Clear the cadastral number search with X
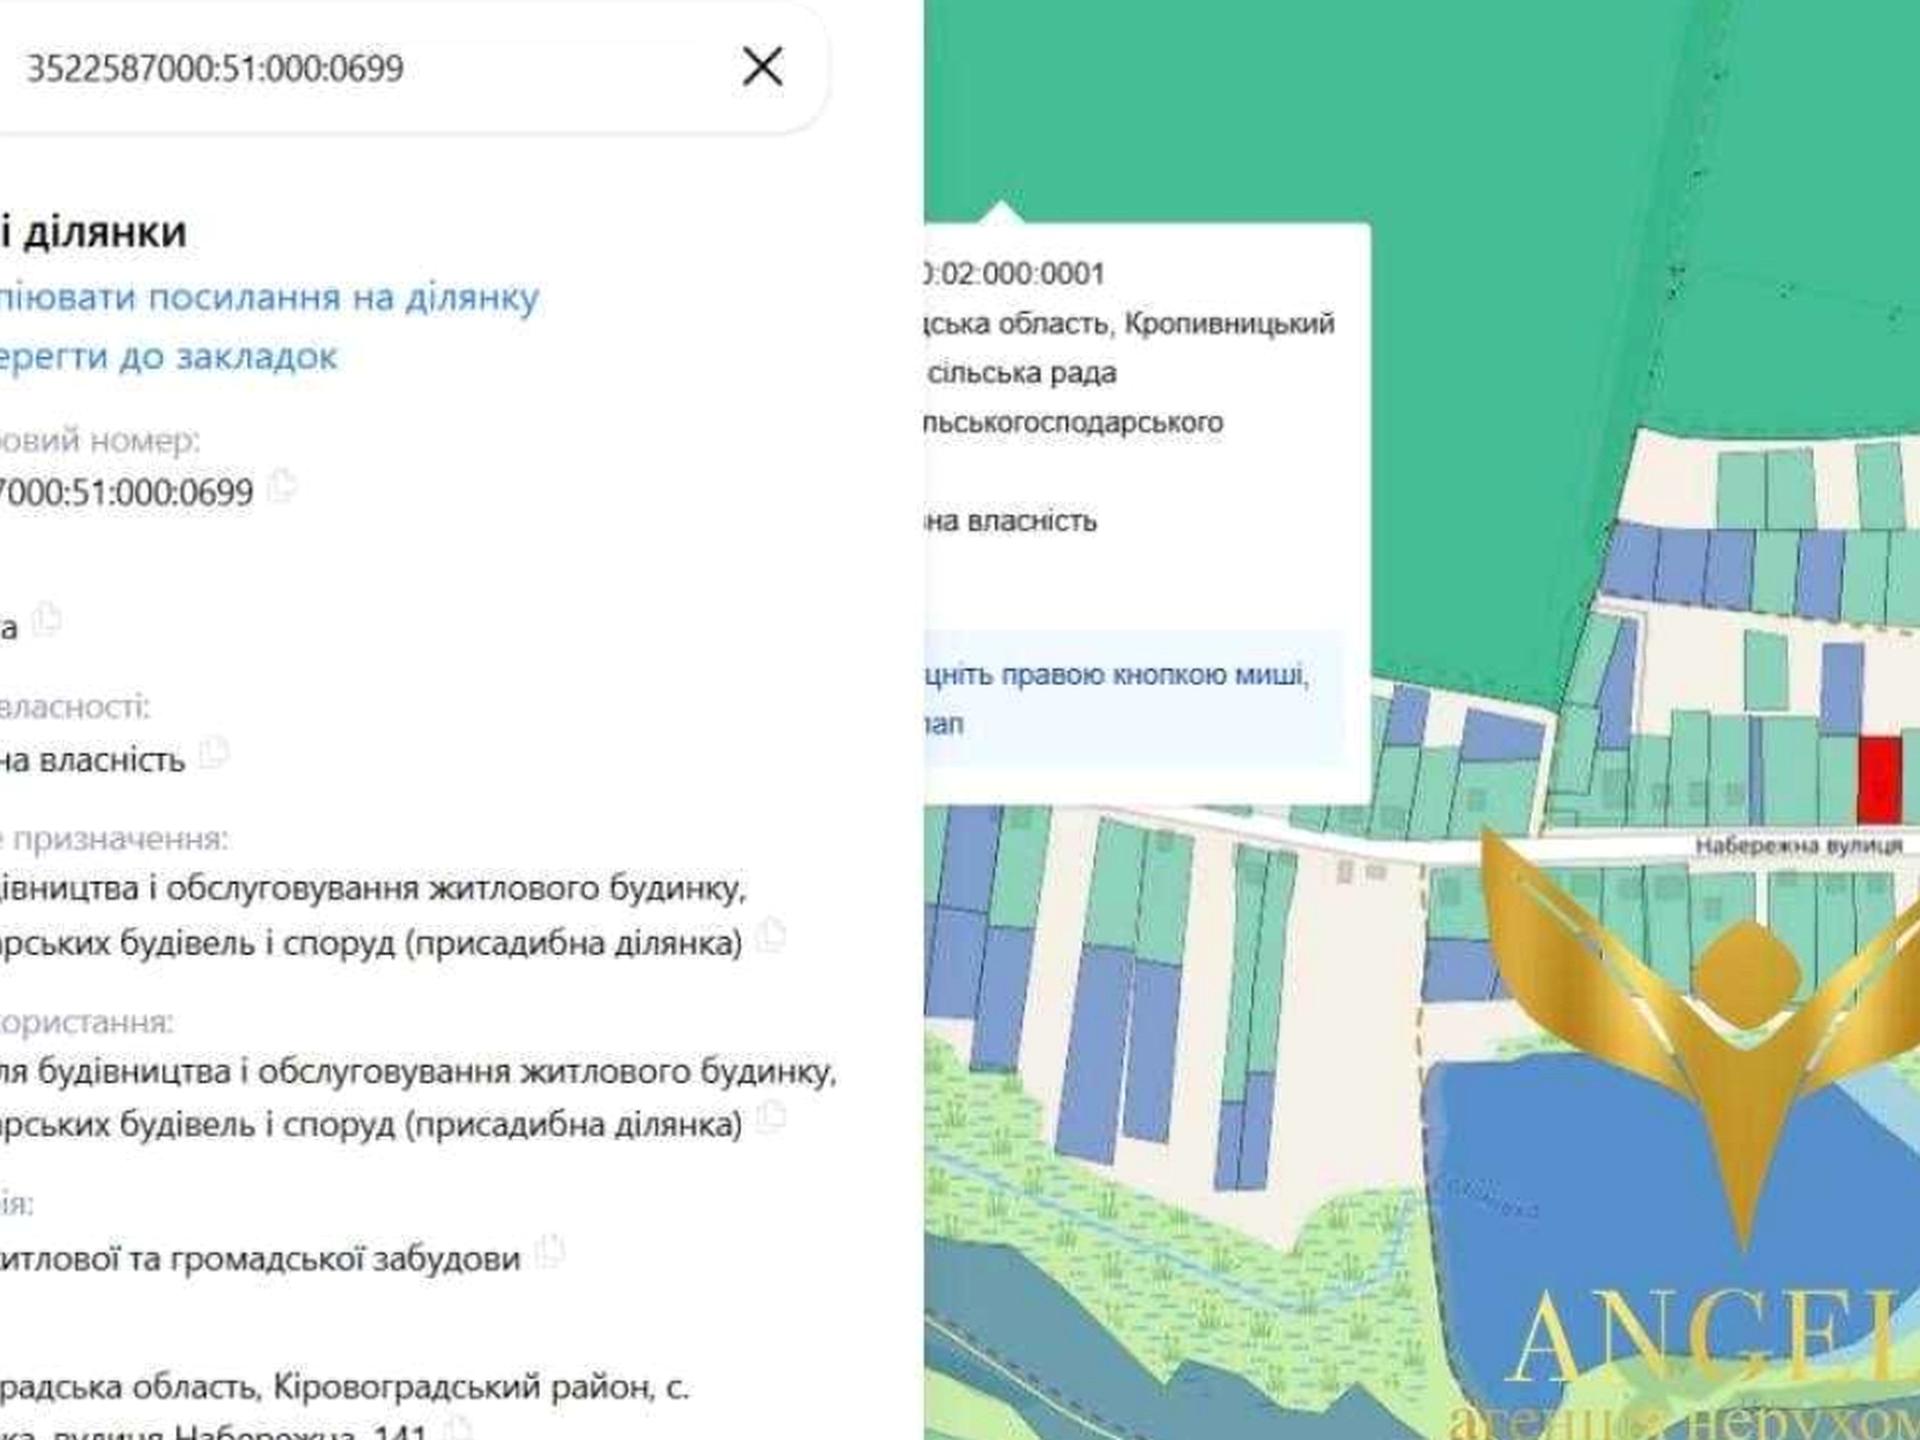 pos(762,67)
